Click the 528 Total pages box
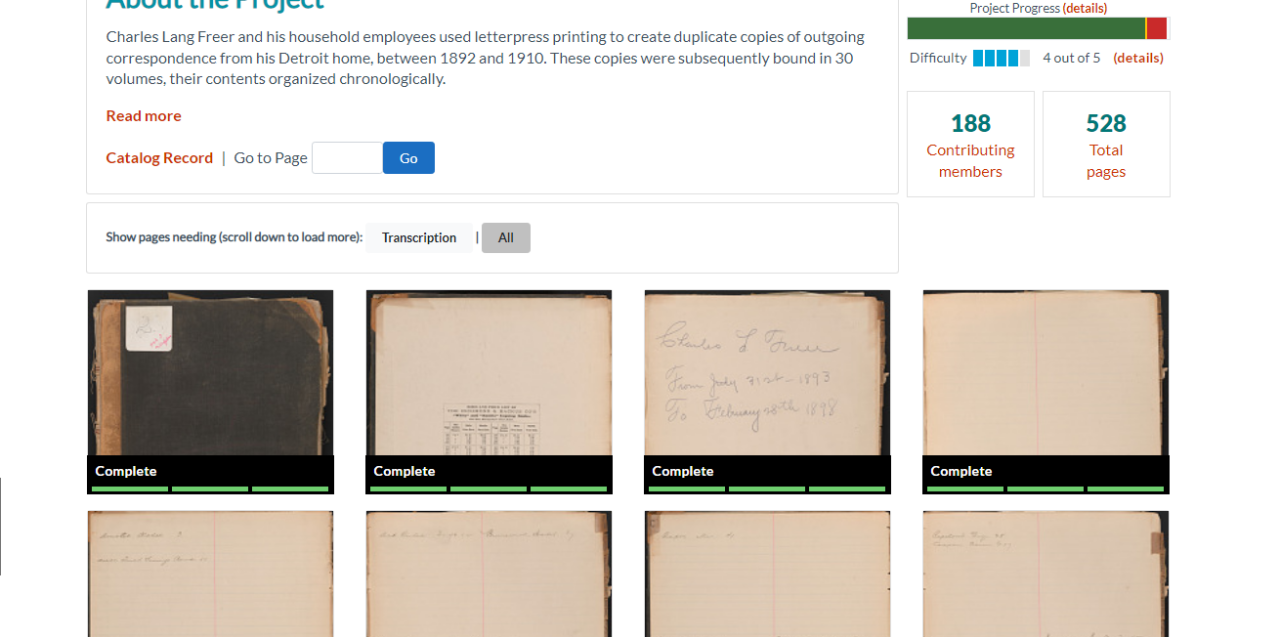 (1106, 144)
